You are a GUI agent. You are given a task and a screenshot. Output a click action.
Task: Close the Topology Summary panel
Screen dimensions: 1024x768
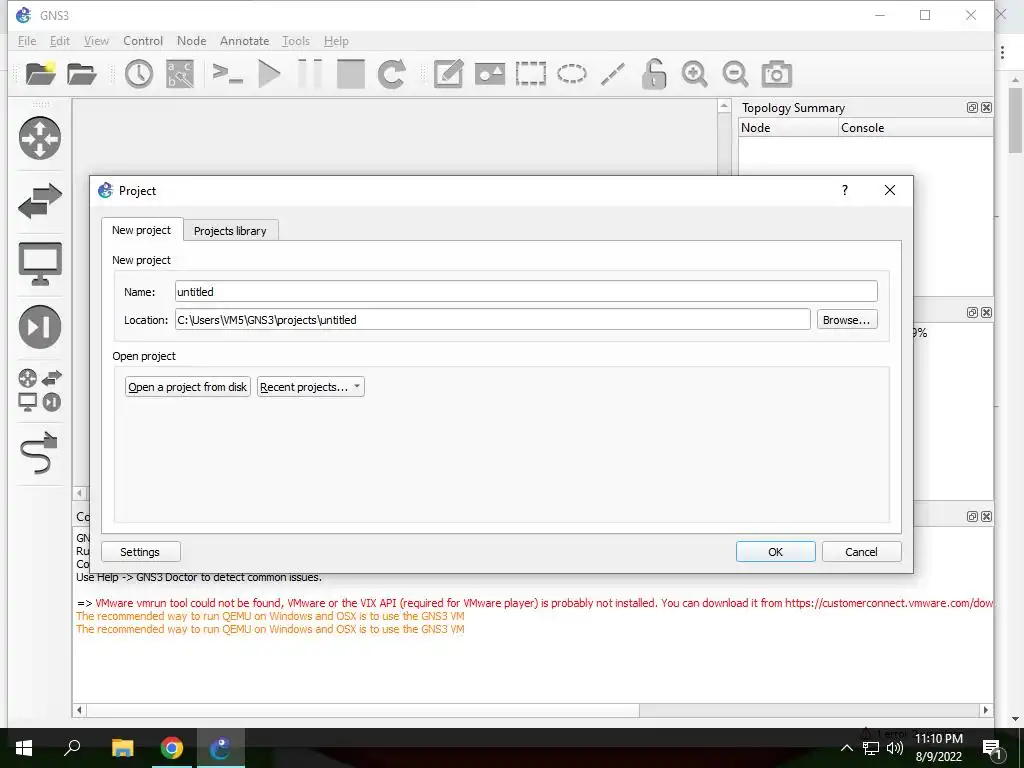(986, 108)
